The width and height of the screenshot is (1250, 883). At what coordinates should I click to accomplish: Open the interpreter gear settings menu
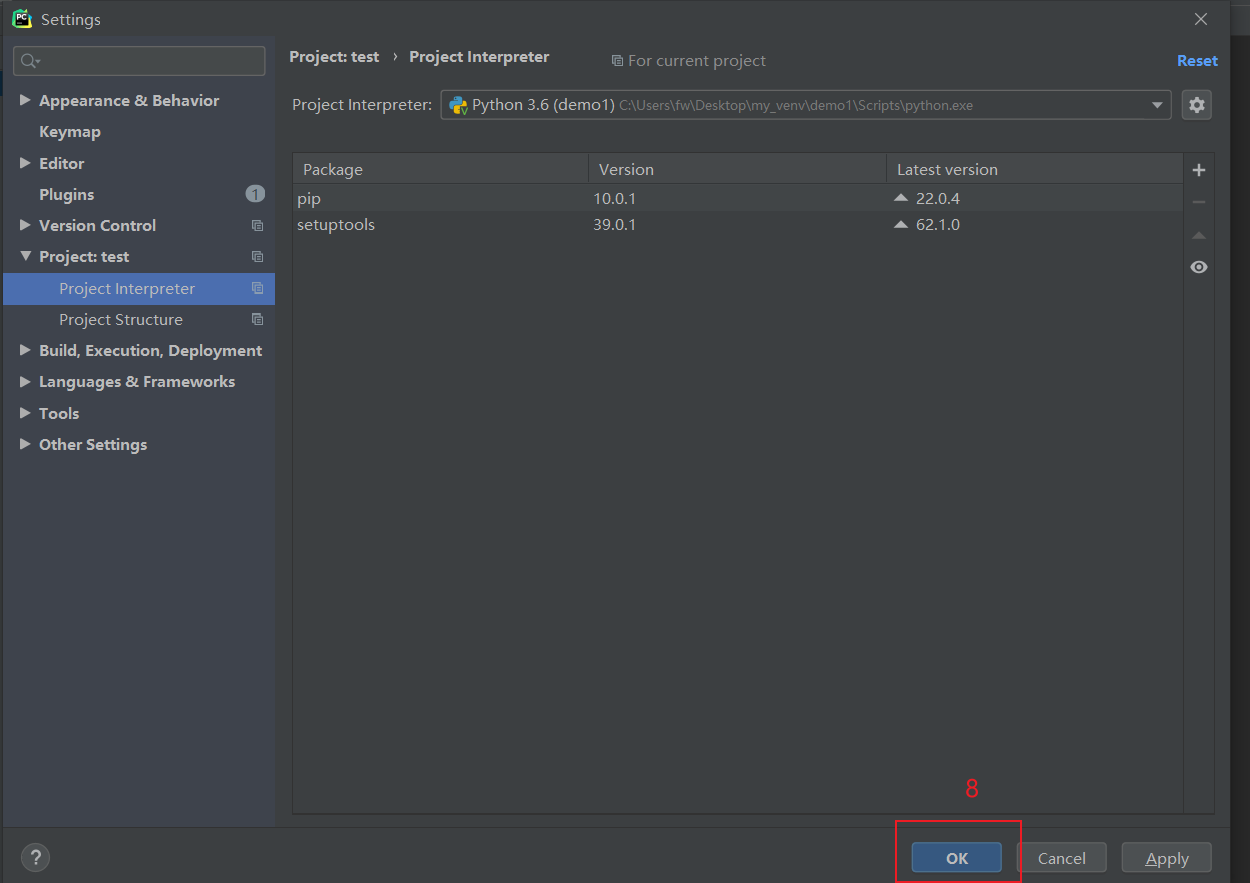[1197, 105]
